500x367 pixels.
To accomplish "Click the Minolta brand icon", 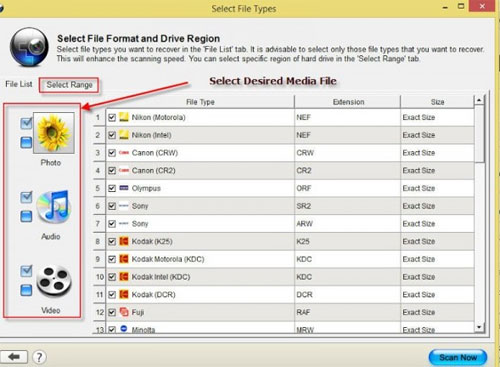I will tap(124, 329).
